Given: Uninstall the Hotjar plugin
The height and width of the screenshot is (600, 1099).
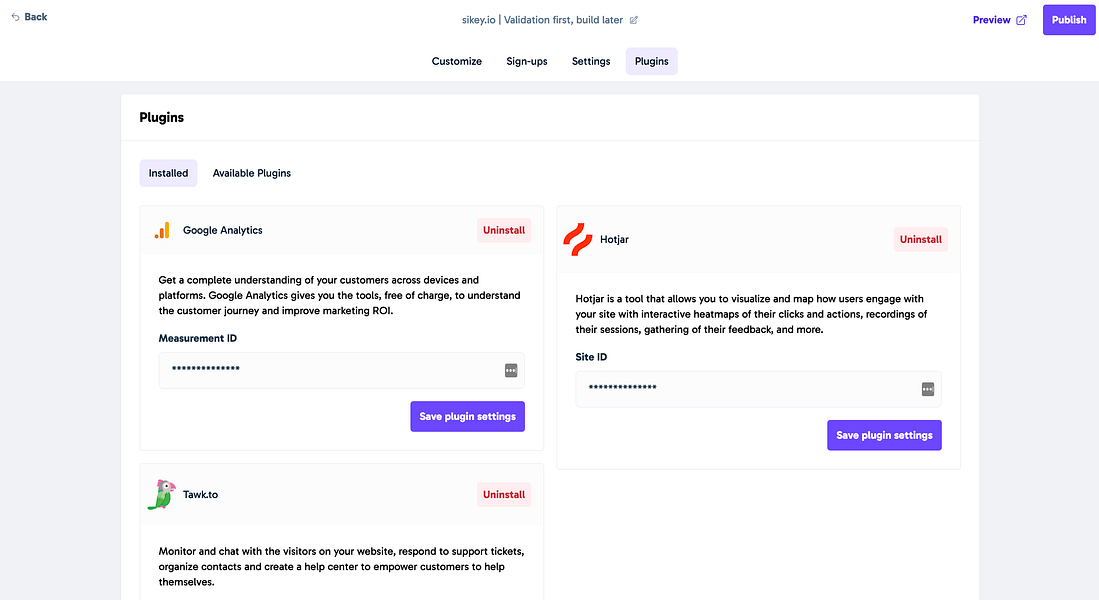Looking at the screenshot, I should click(919, 239).
